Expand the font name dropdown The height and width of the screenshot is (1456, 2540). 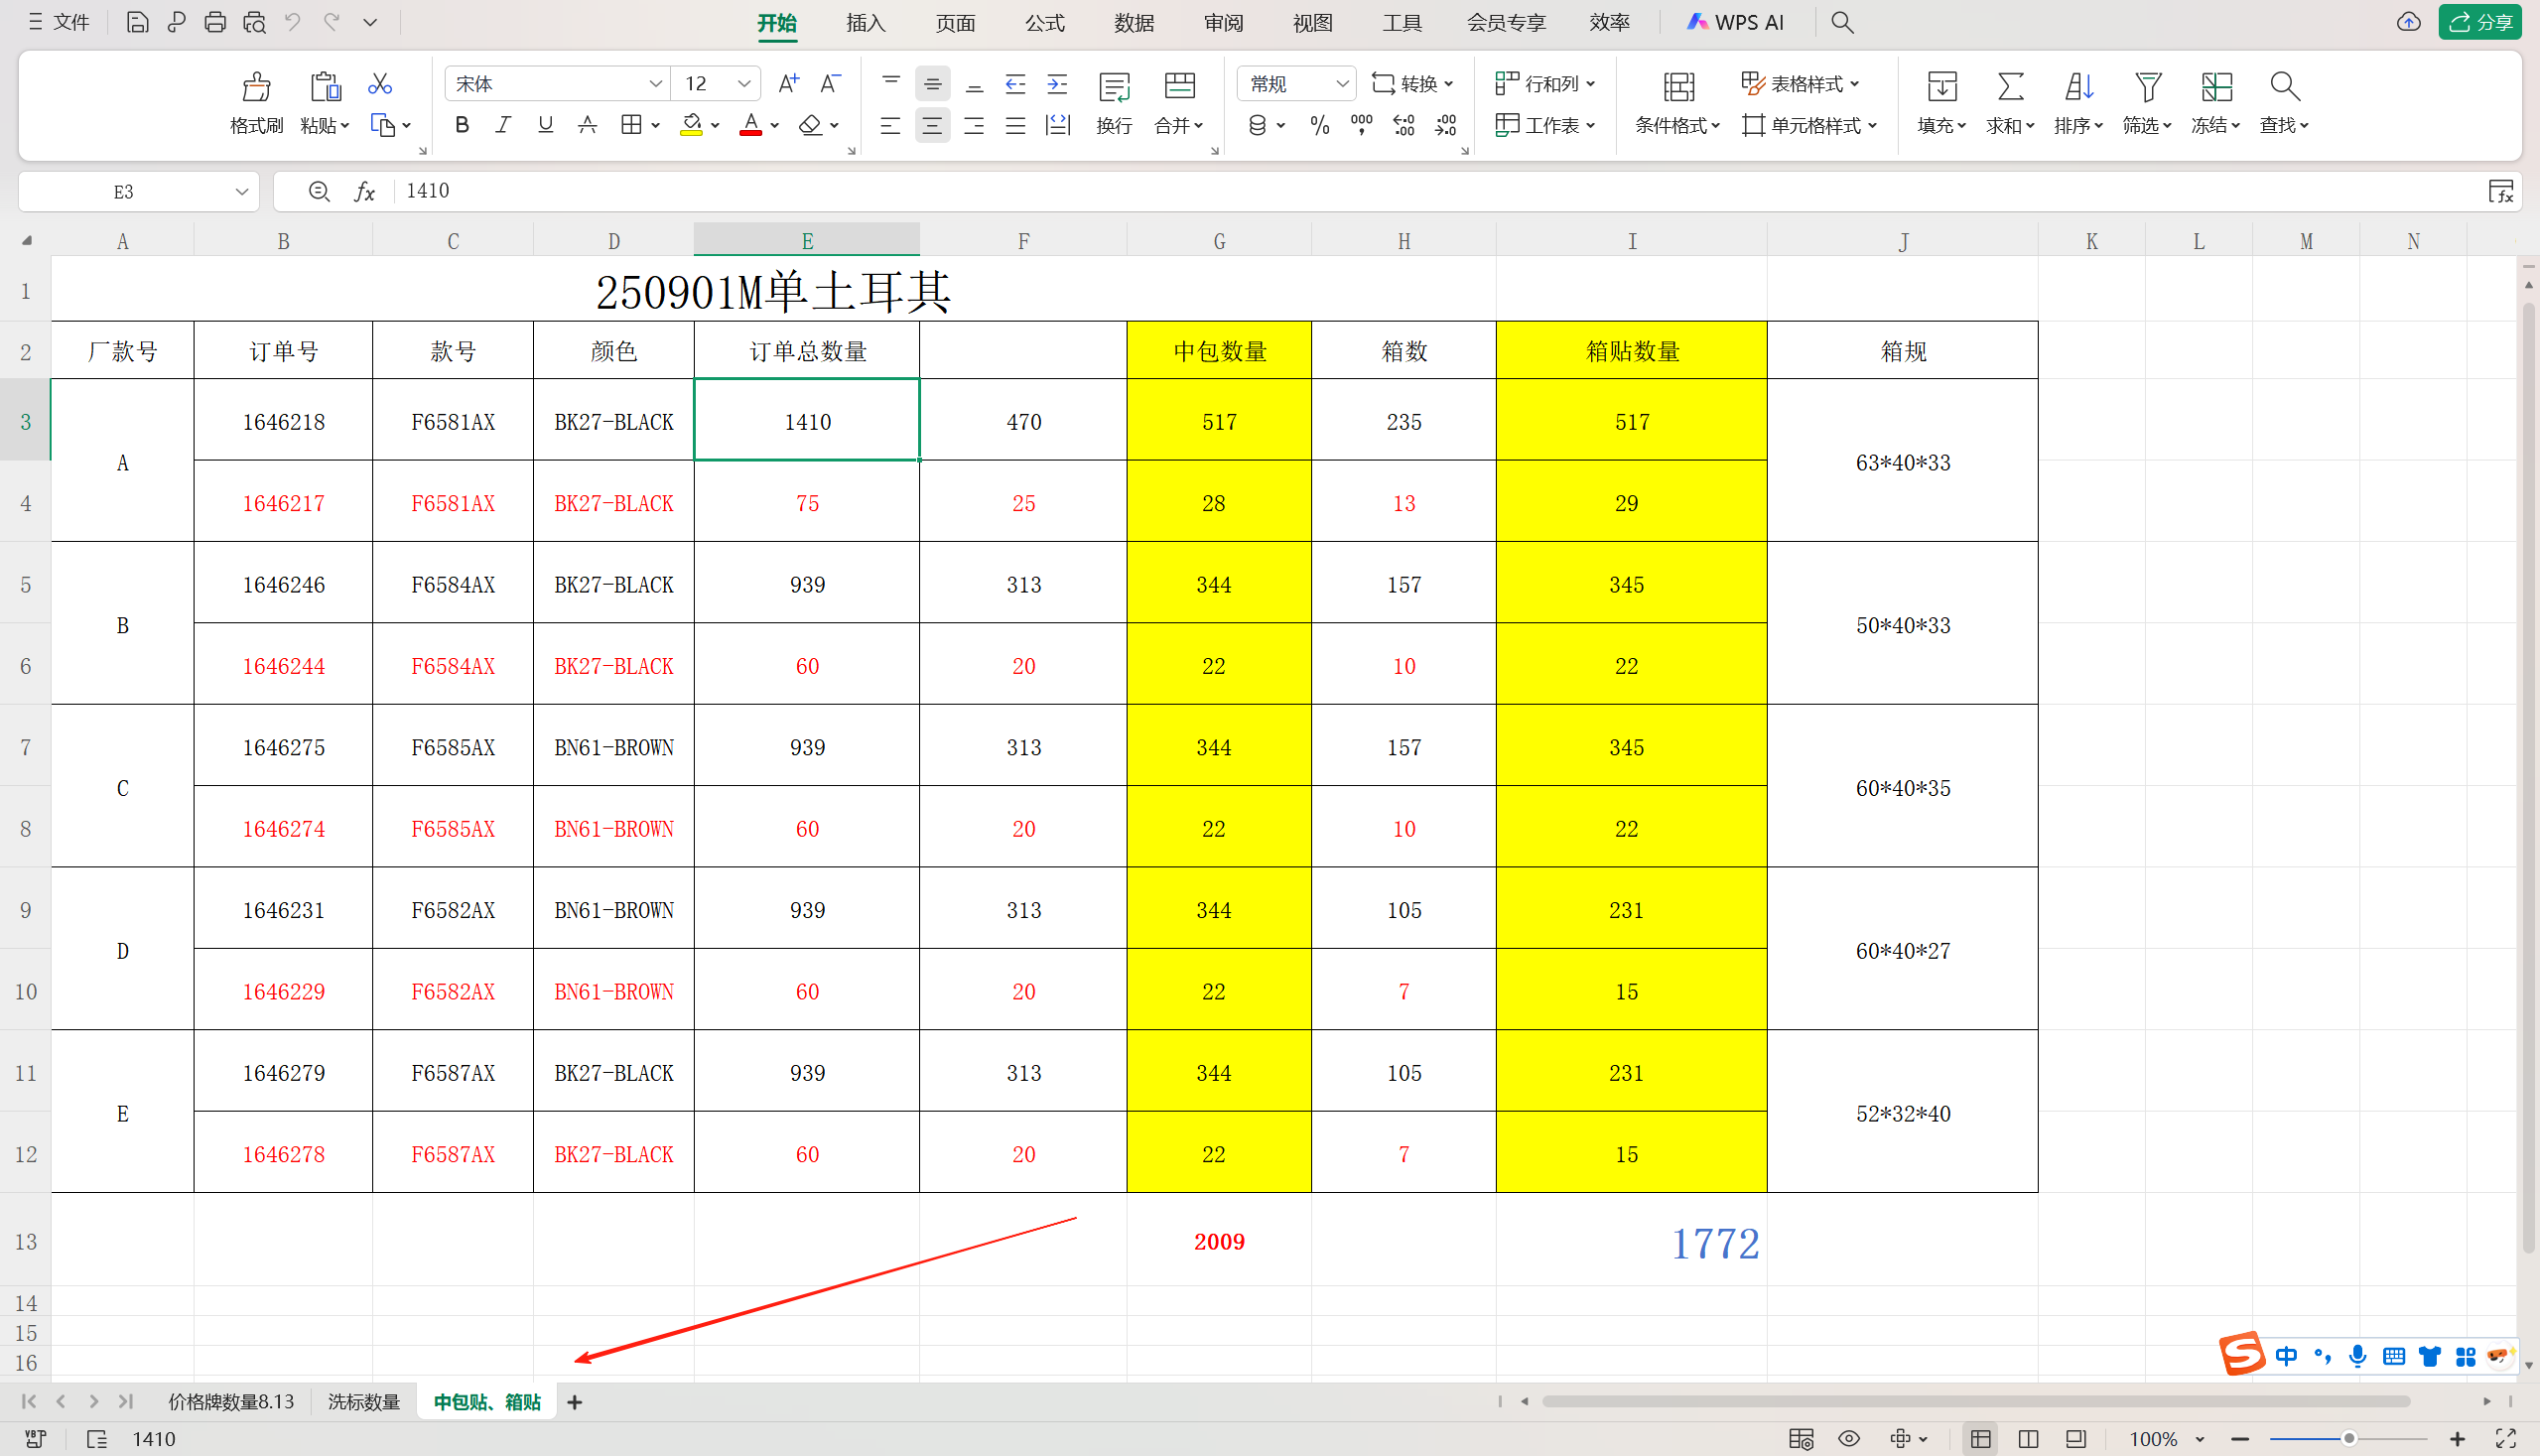coord(655,84)
